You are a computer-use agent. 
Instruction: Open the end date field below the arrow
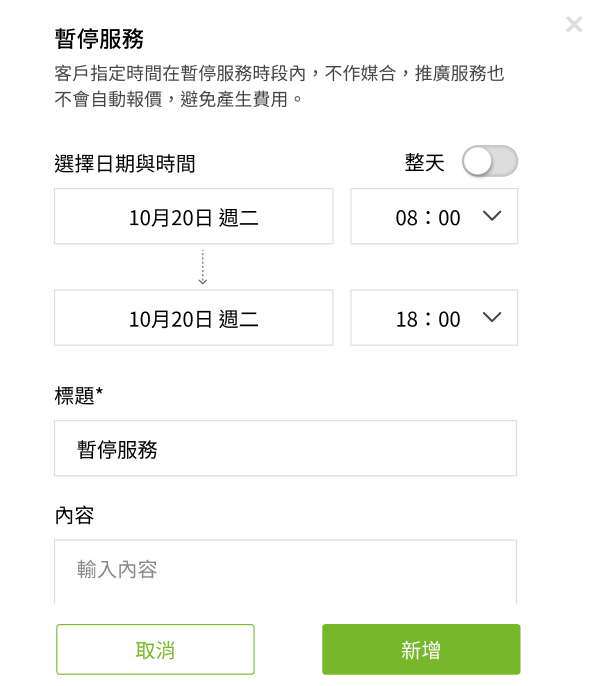point(193,318)
